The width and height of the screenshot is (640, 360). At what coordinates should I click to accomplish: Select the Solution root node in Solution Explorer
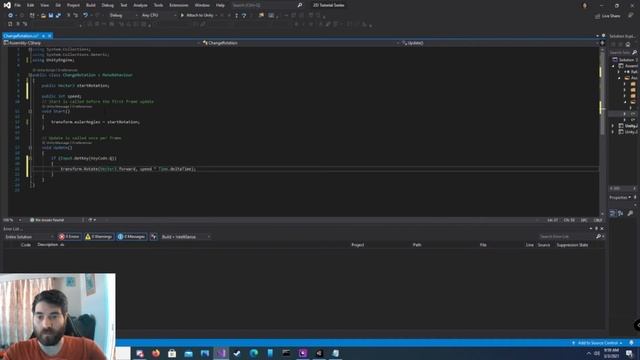(625, 60)
